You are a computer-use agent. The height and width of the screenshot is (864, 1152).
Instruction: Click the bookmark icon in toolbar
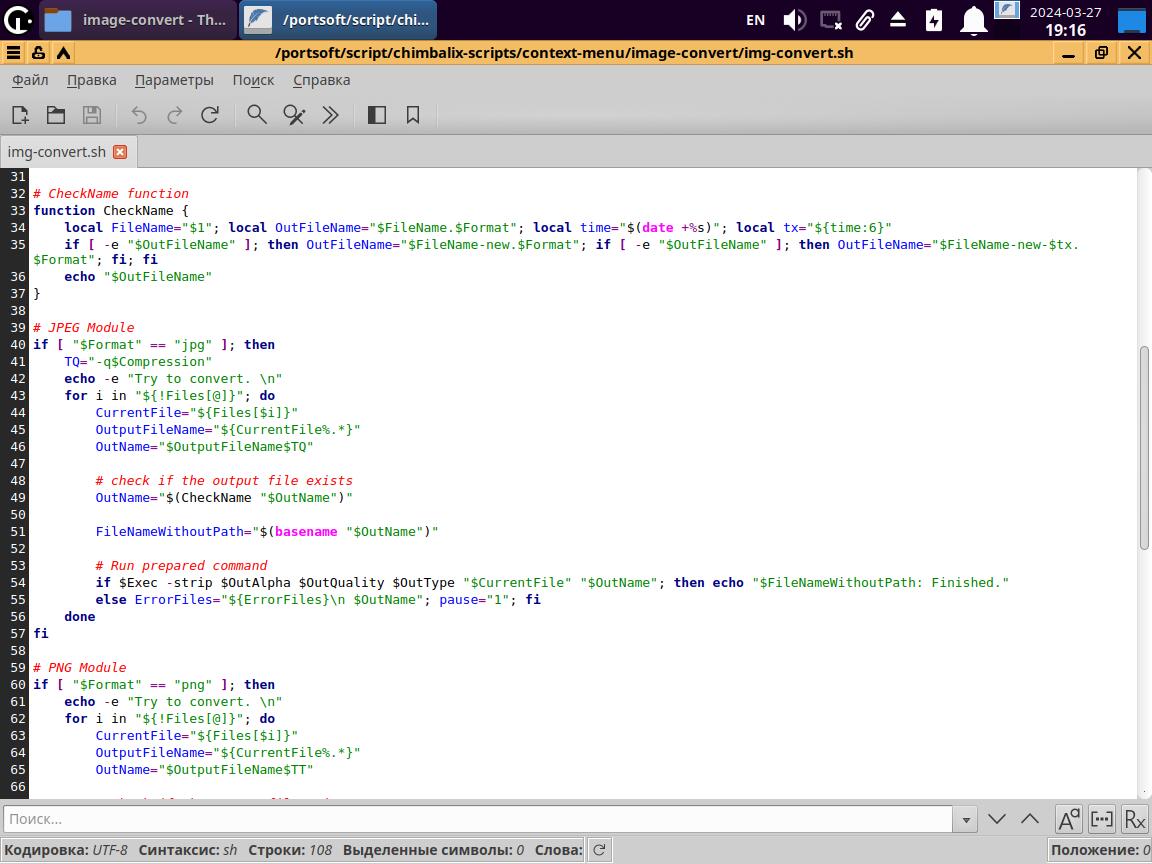(x=413, y=115)
